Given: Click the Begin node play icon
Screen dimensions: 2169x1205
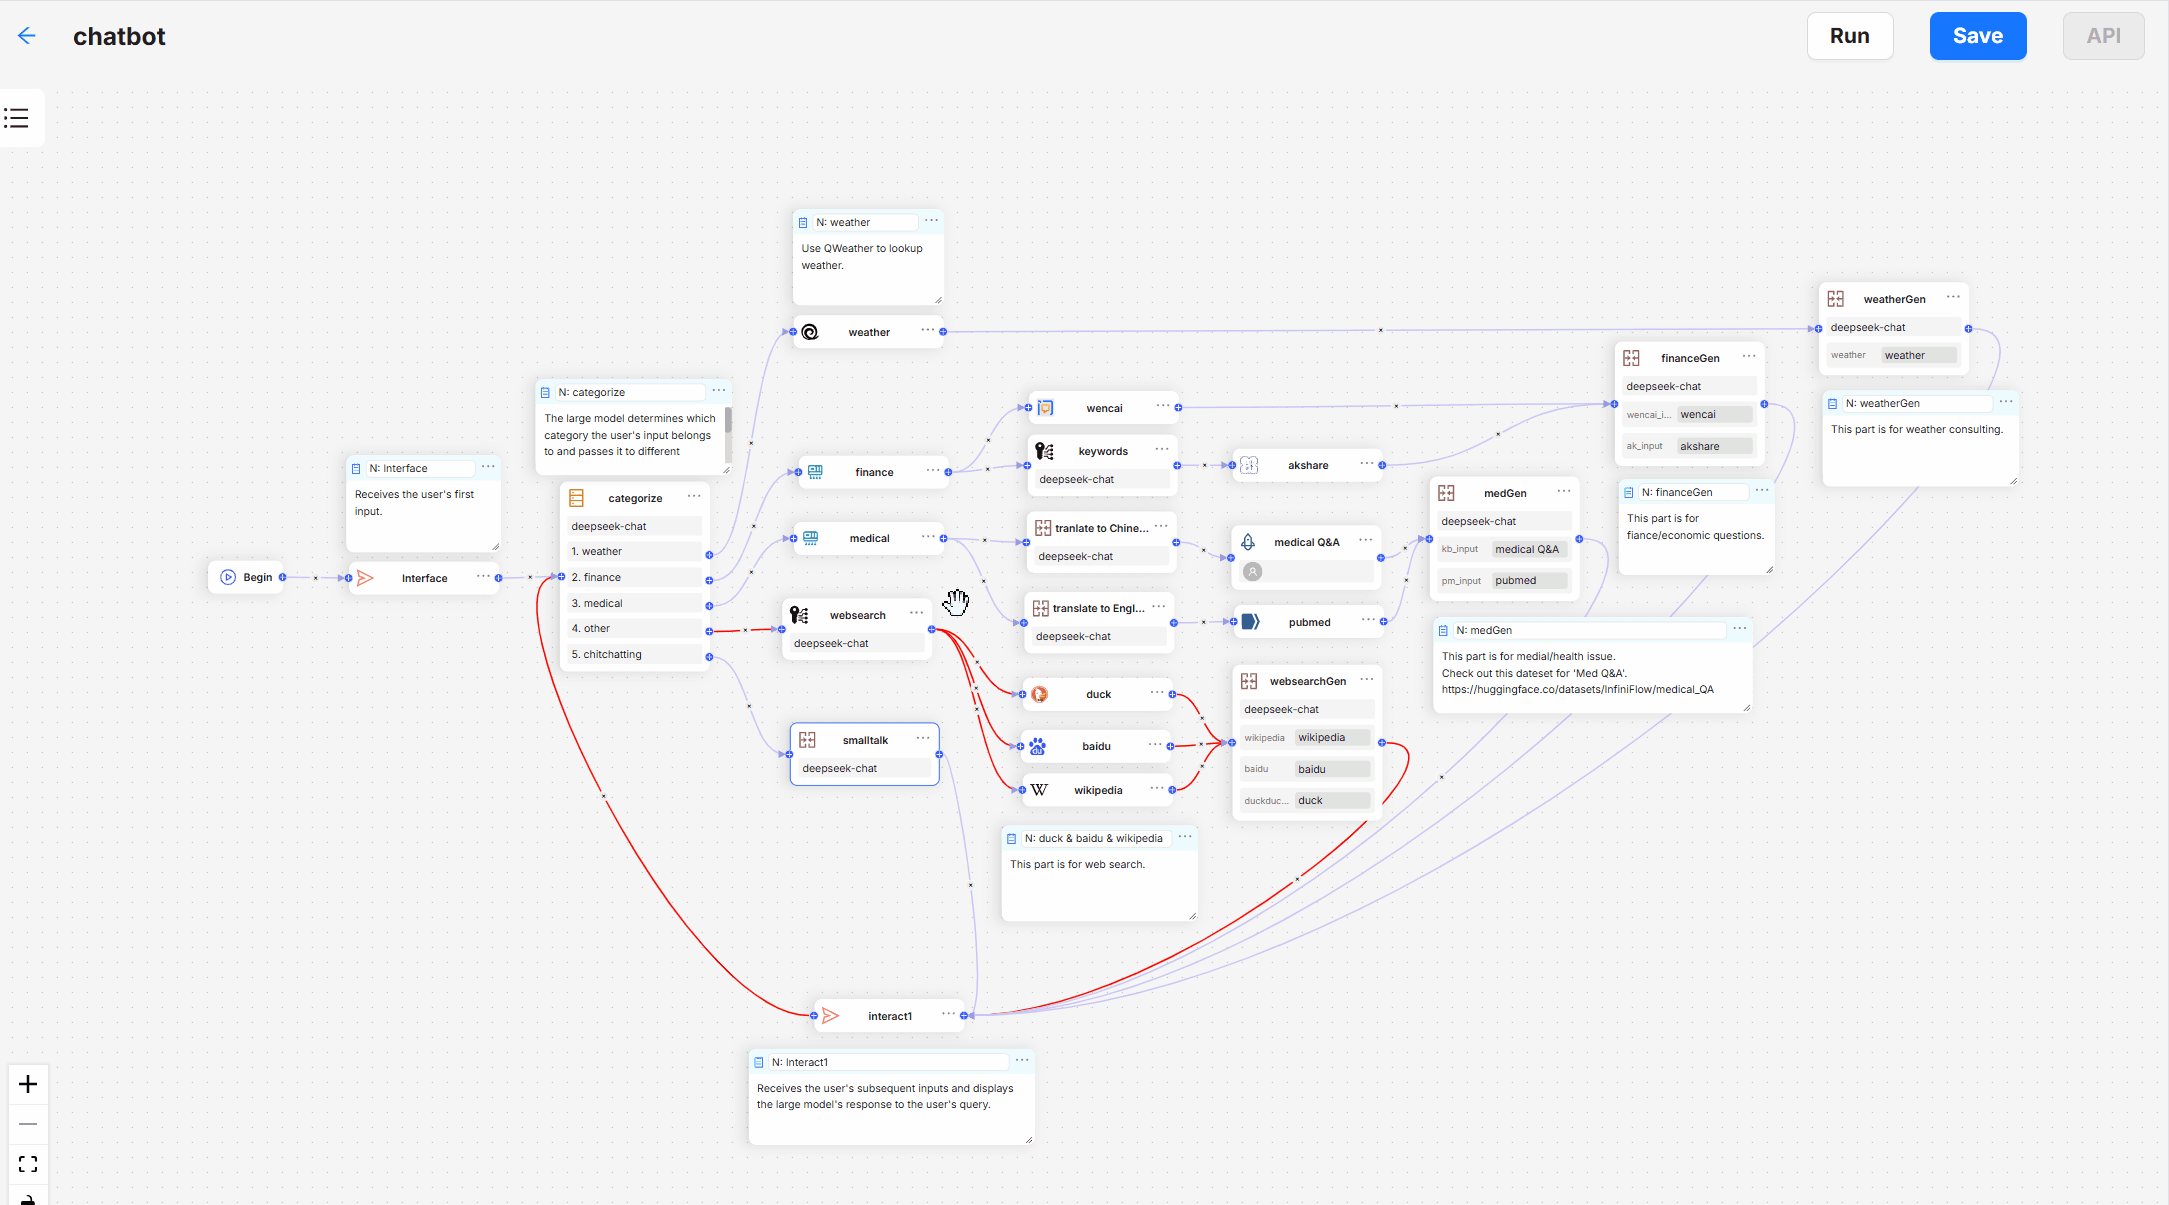Looking at the screenshot, I should pos(228,577).
